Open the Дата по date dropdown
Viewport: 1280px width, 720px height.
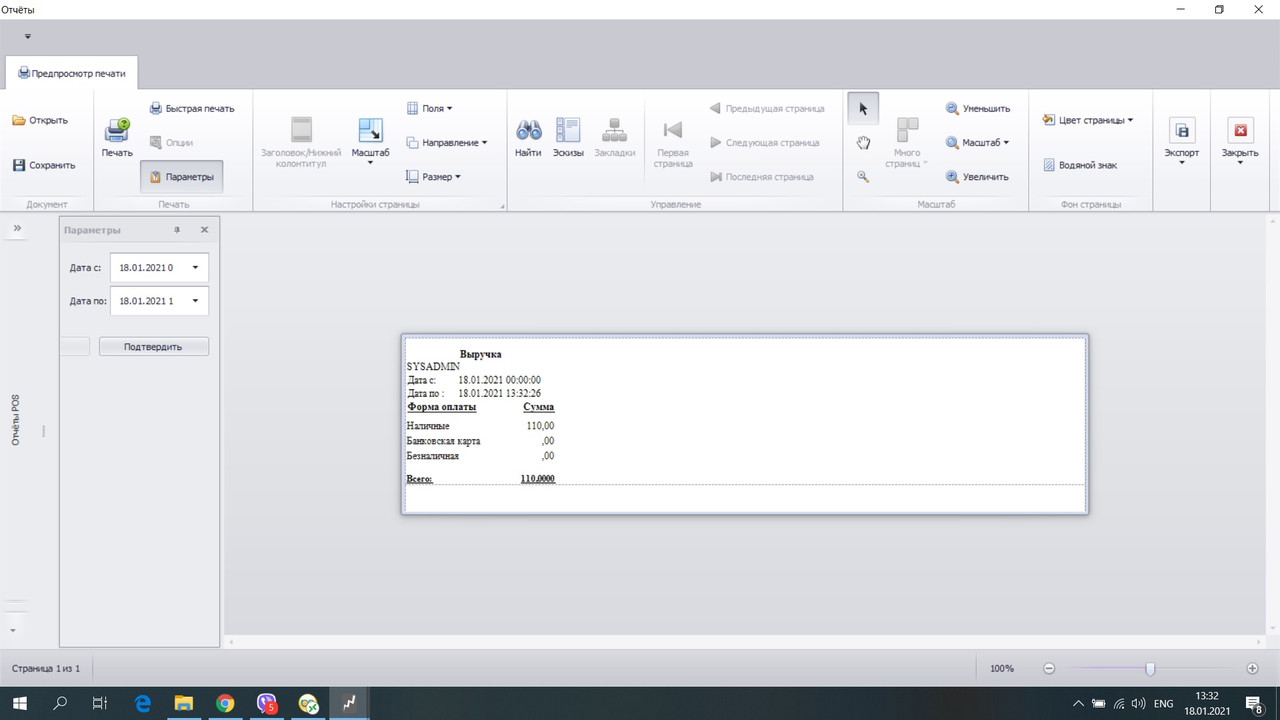[195, 300]
